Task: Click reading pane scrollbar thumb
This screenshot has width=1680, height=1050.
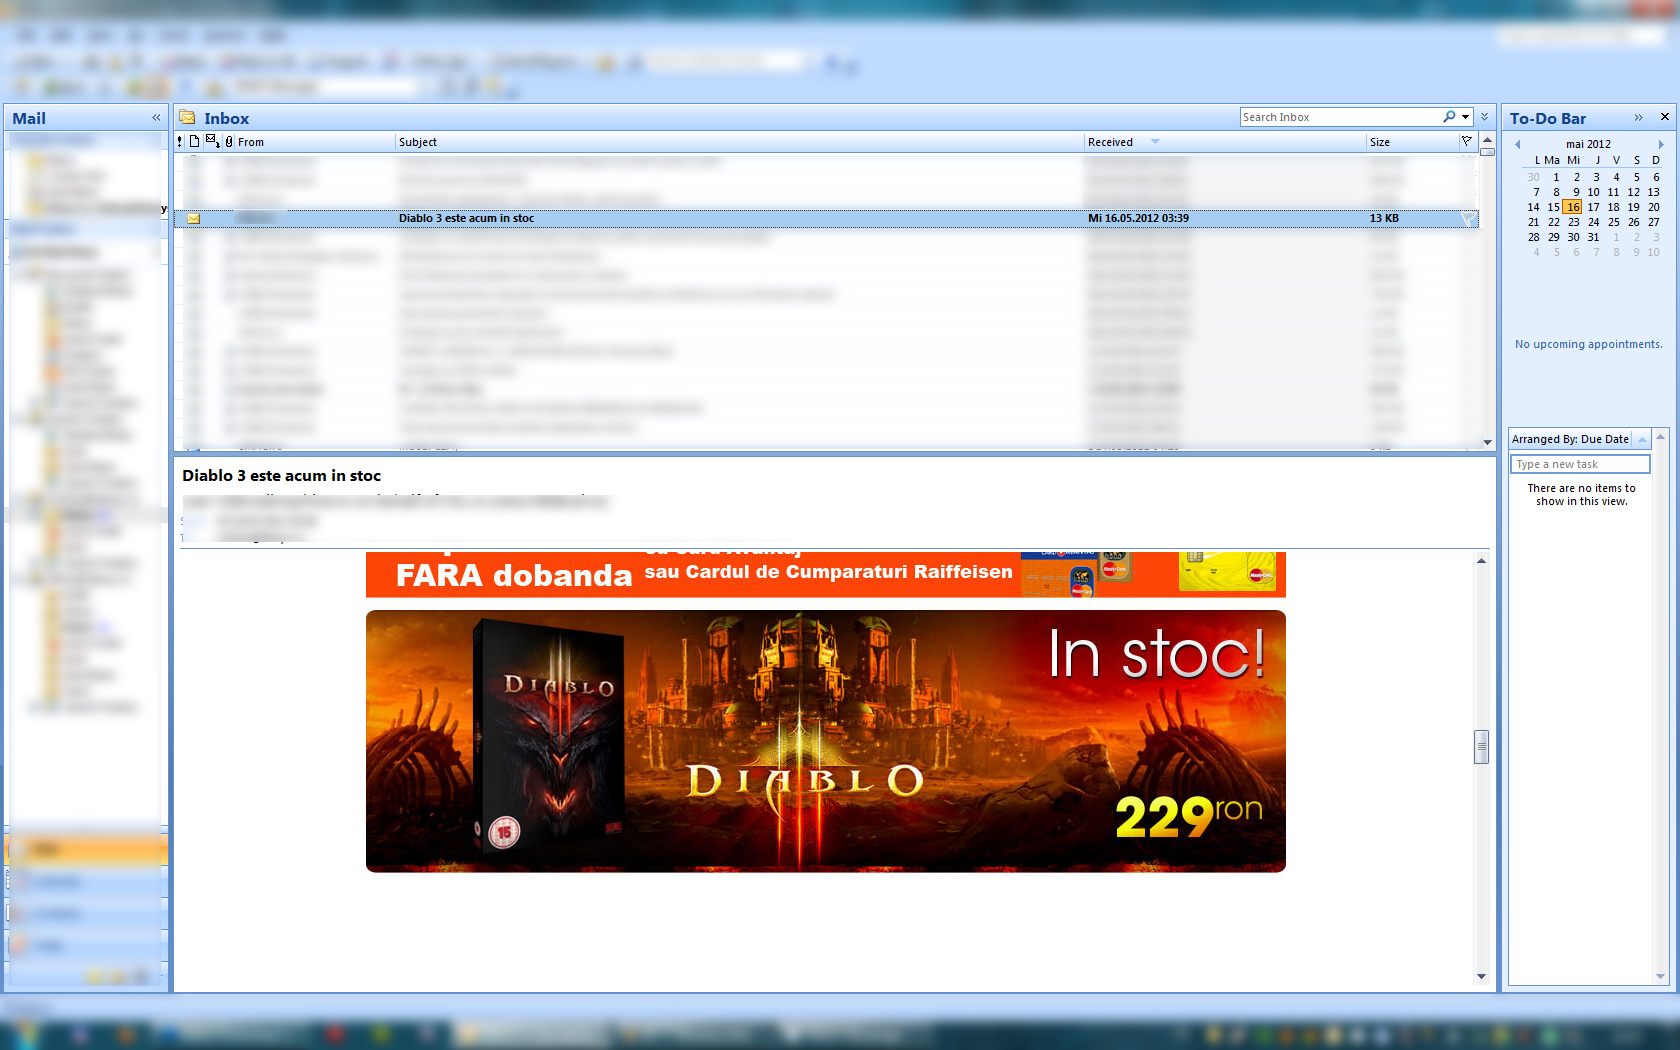Action: [x=1481, y=746]
